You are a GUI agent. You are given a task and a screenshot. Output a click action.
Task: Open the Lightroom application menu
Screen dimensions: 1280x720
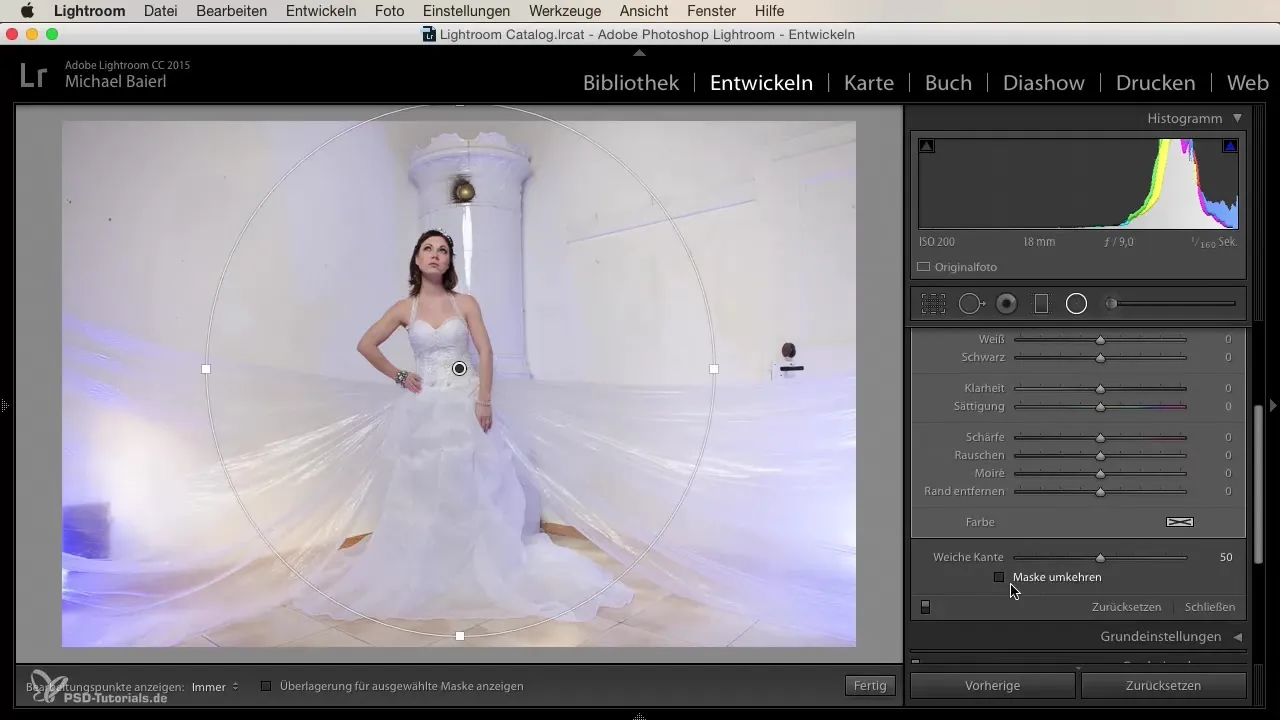[x=89, y=11]
